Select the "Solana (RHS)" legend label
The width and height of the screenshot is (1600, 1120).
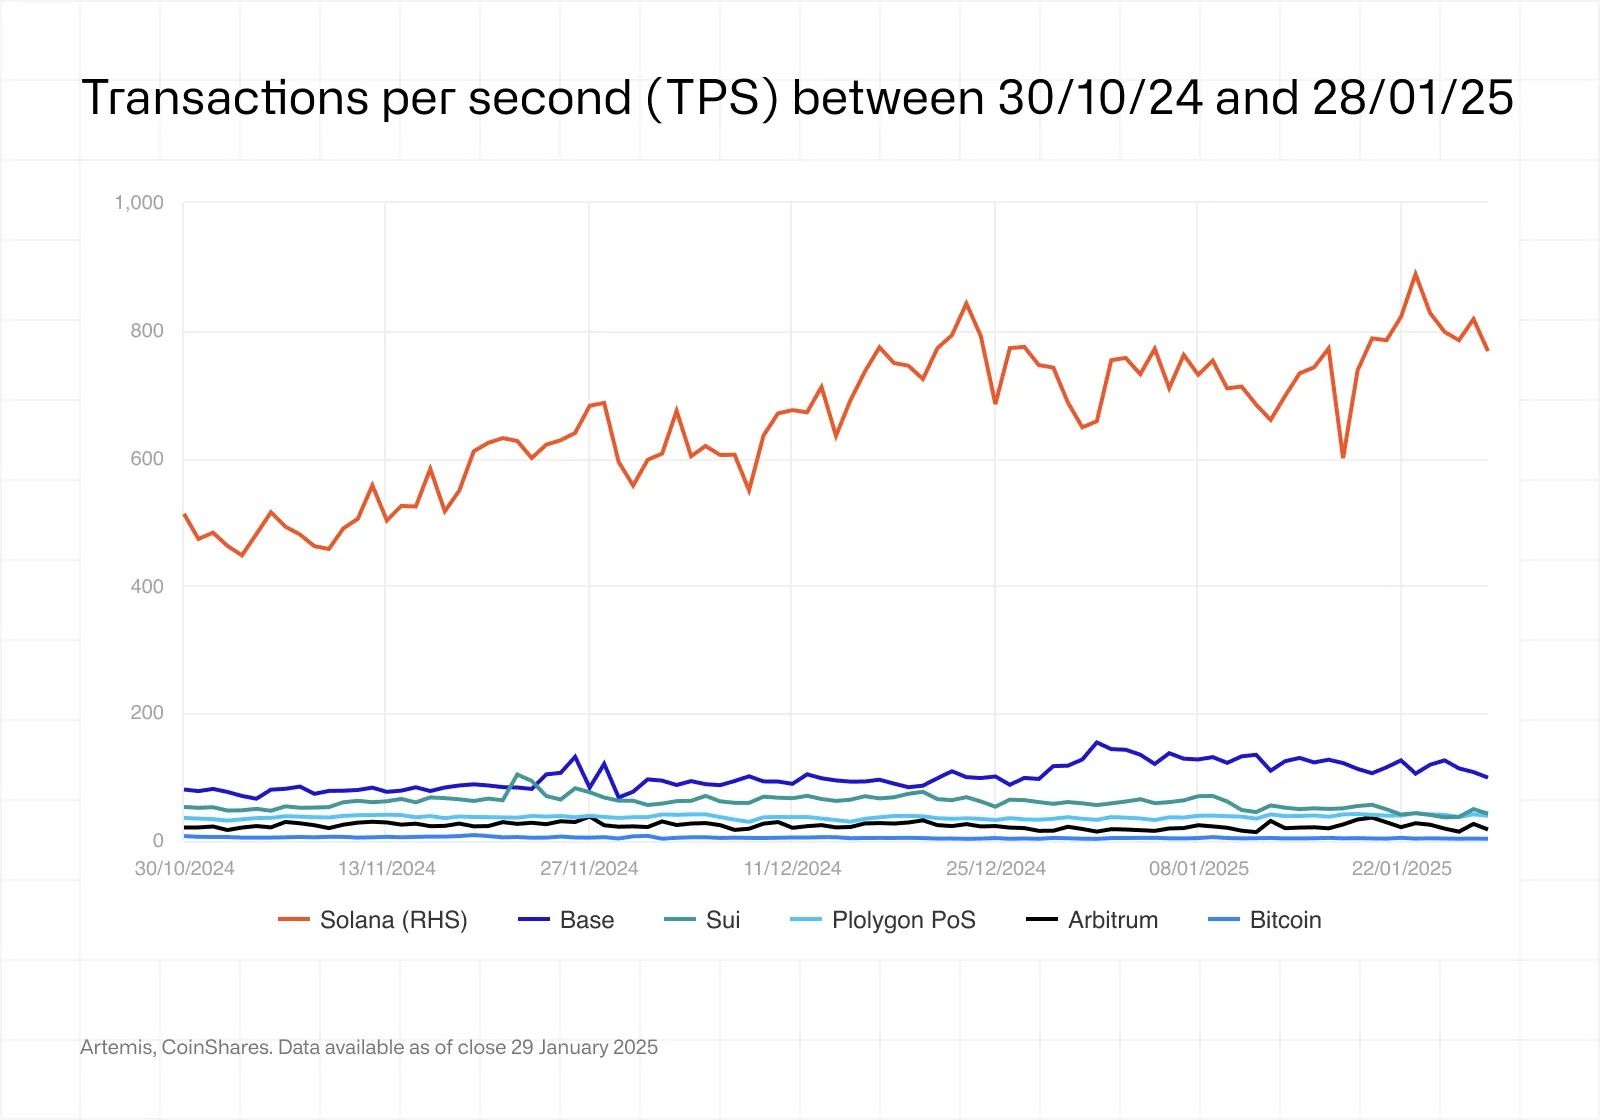coord(394,920)
